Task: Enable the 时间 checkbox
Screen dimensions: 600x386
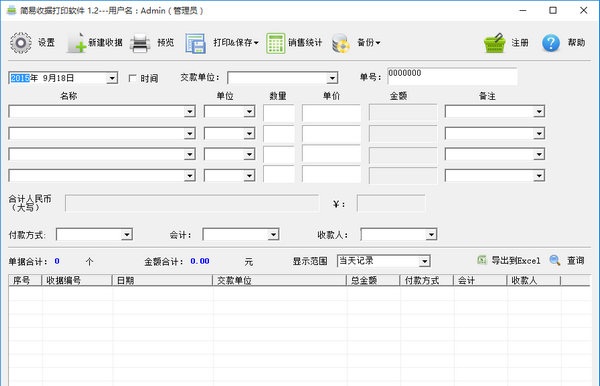Action: click(132, 78)
